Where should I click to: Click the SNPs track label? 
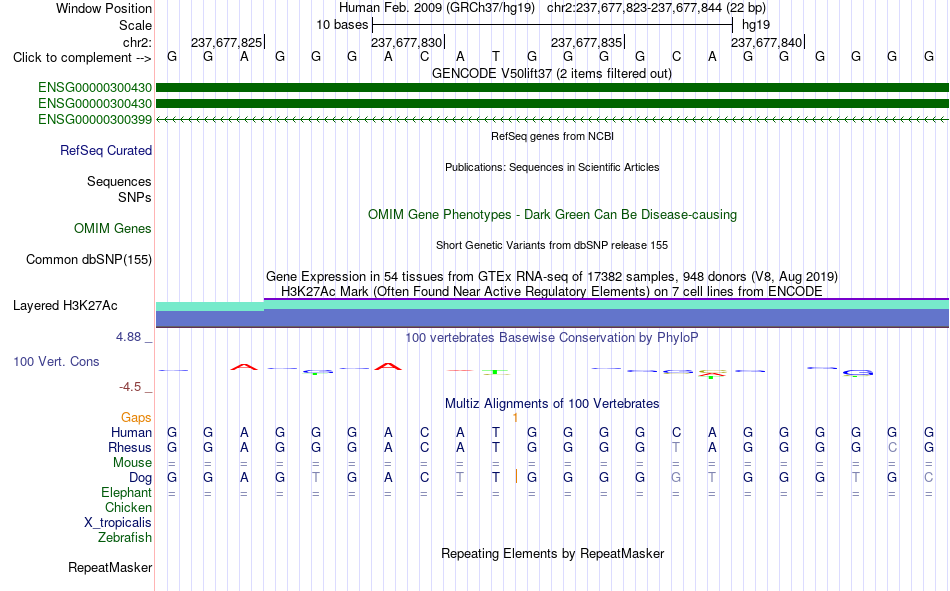point(135,197)
